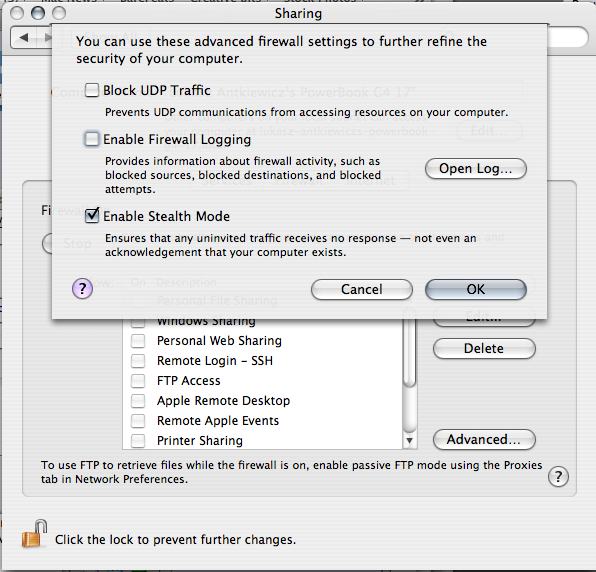This screenshot has width=596, height=572.
Task: Open the firewall log with Open Log…
Action: 476,168
